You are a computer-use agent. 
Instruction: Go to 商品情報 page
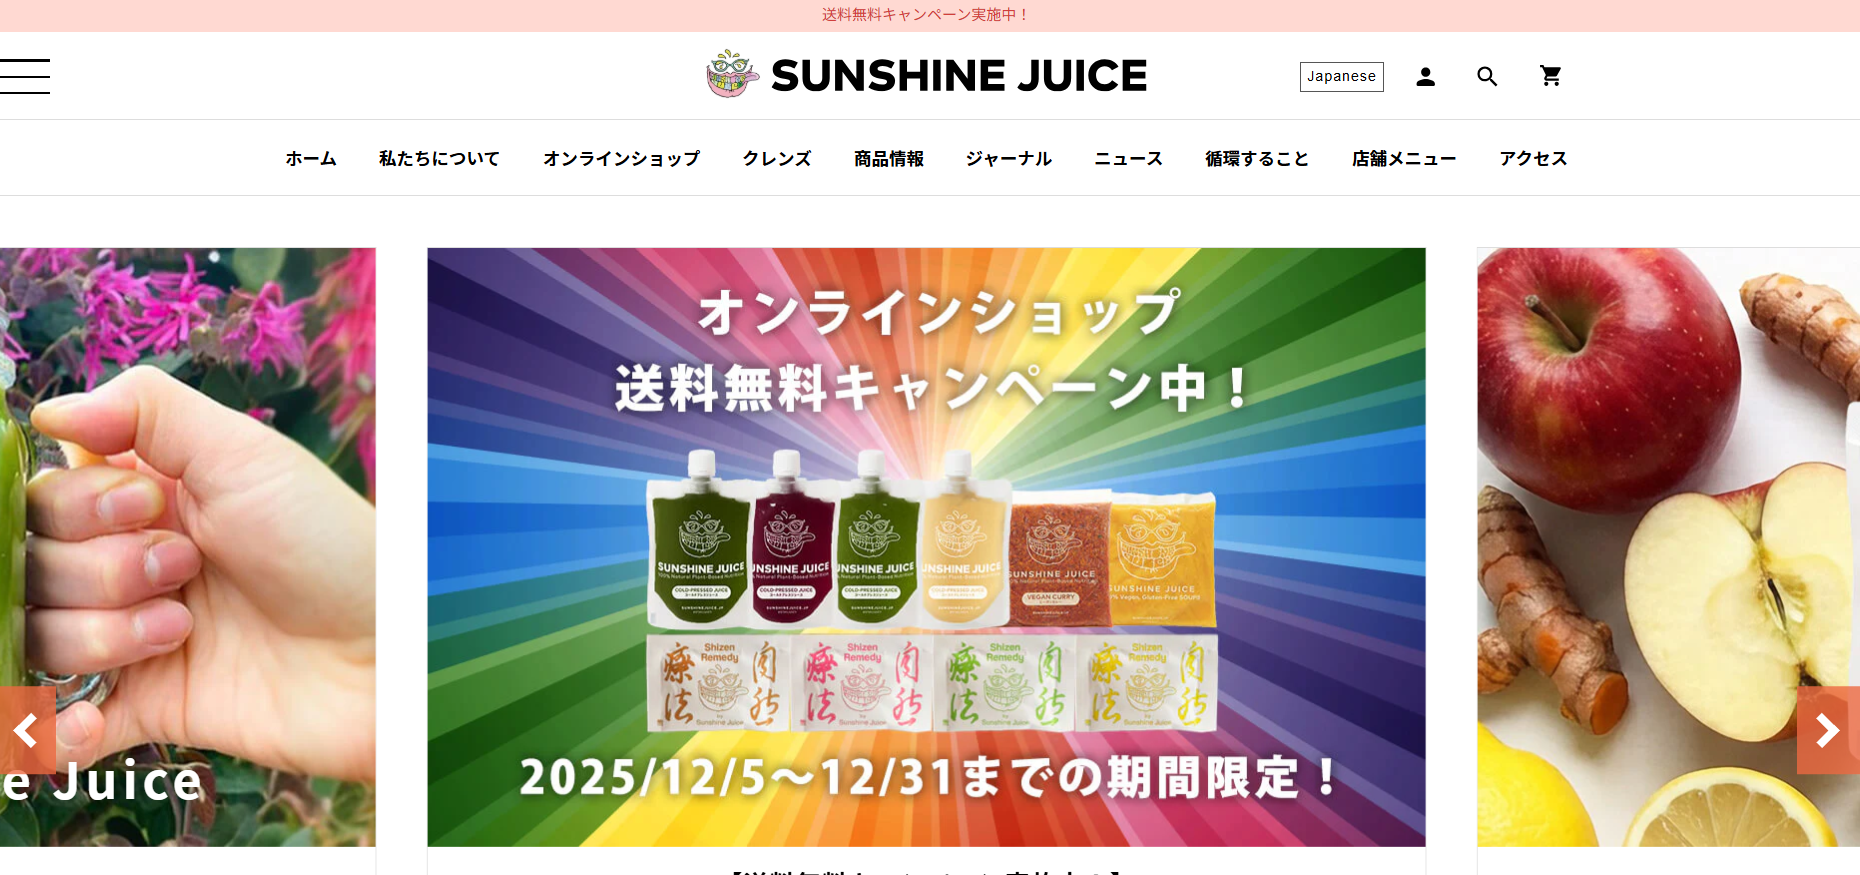click(x=889, y=158)
